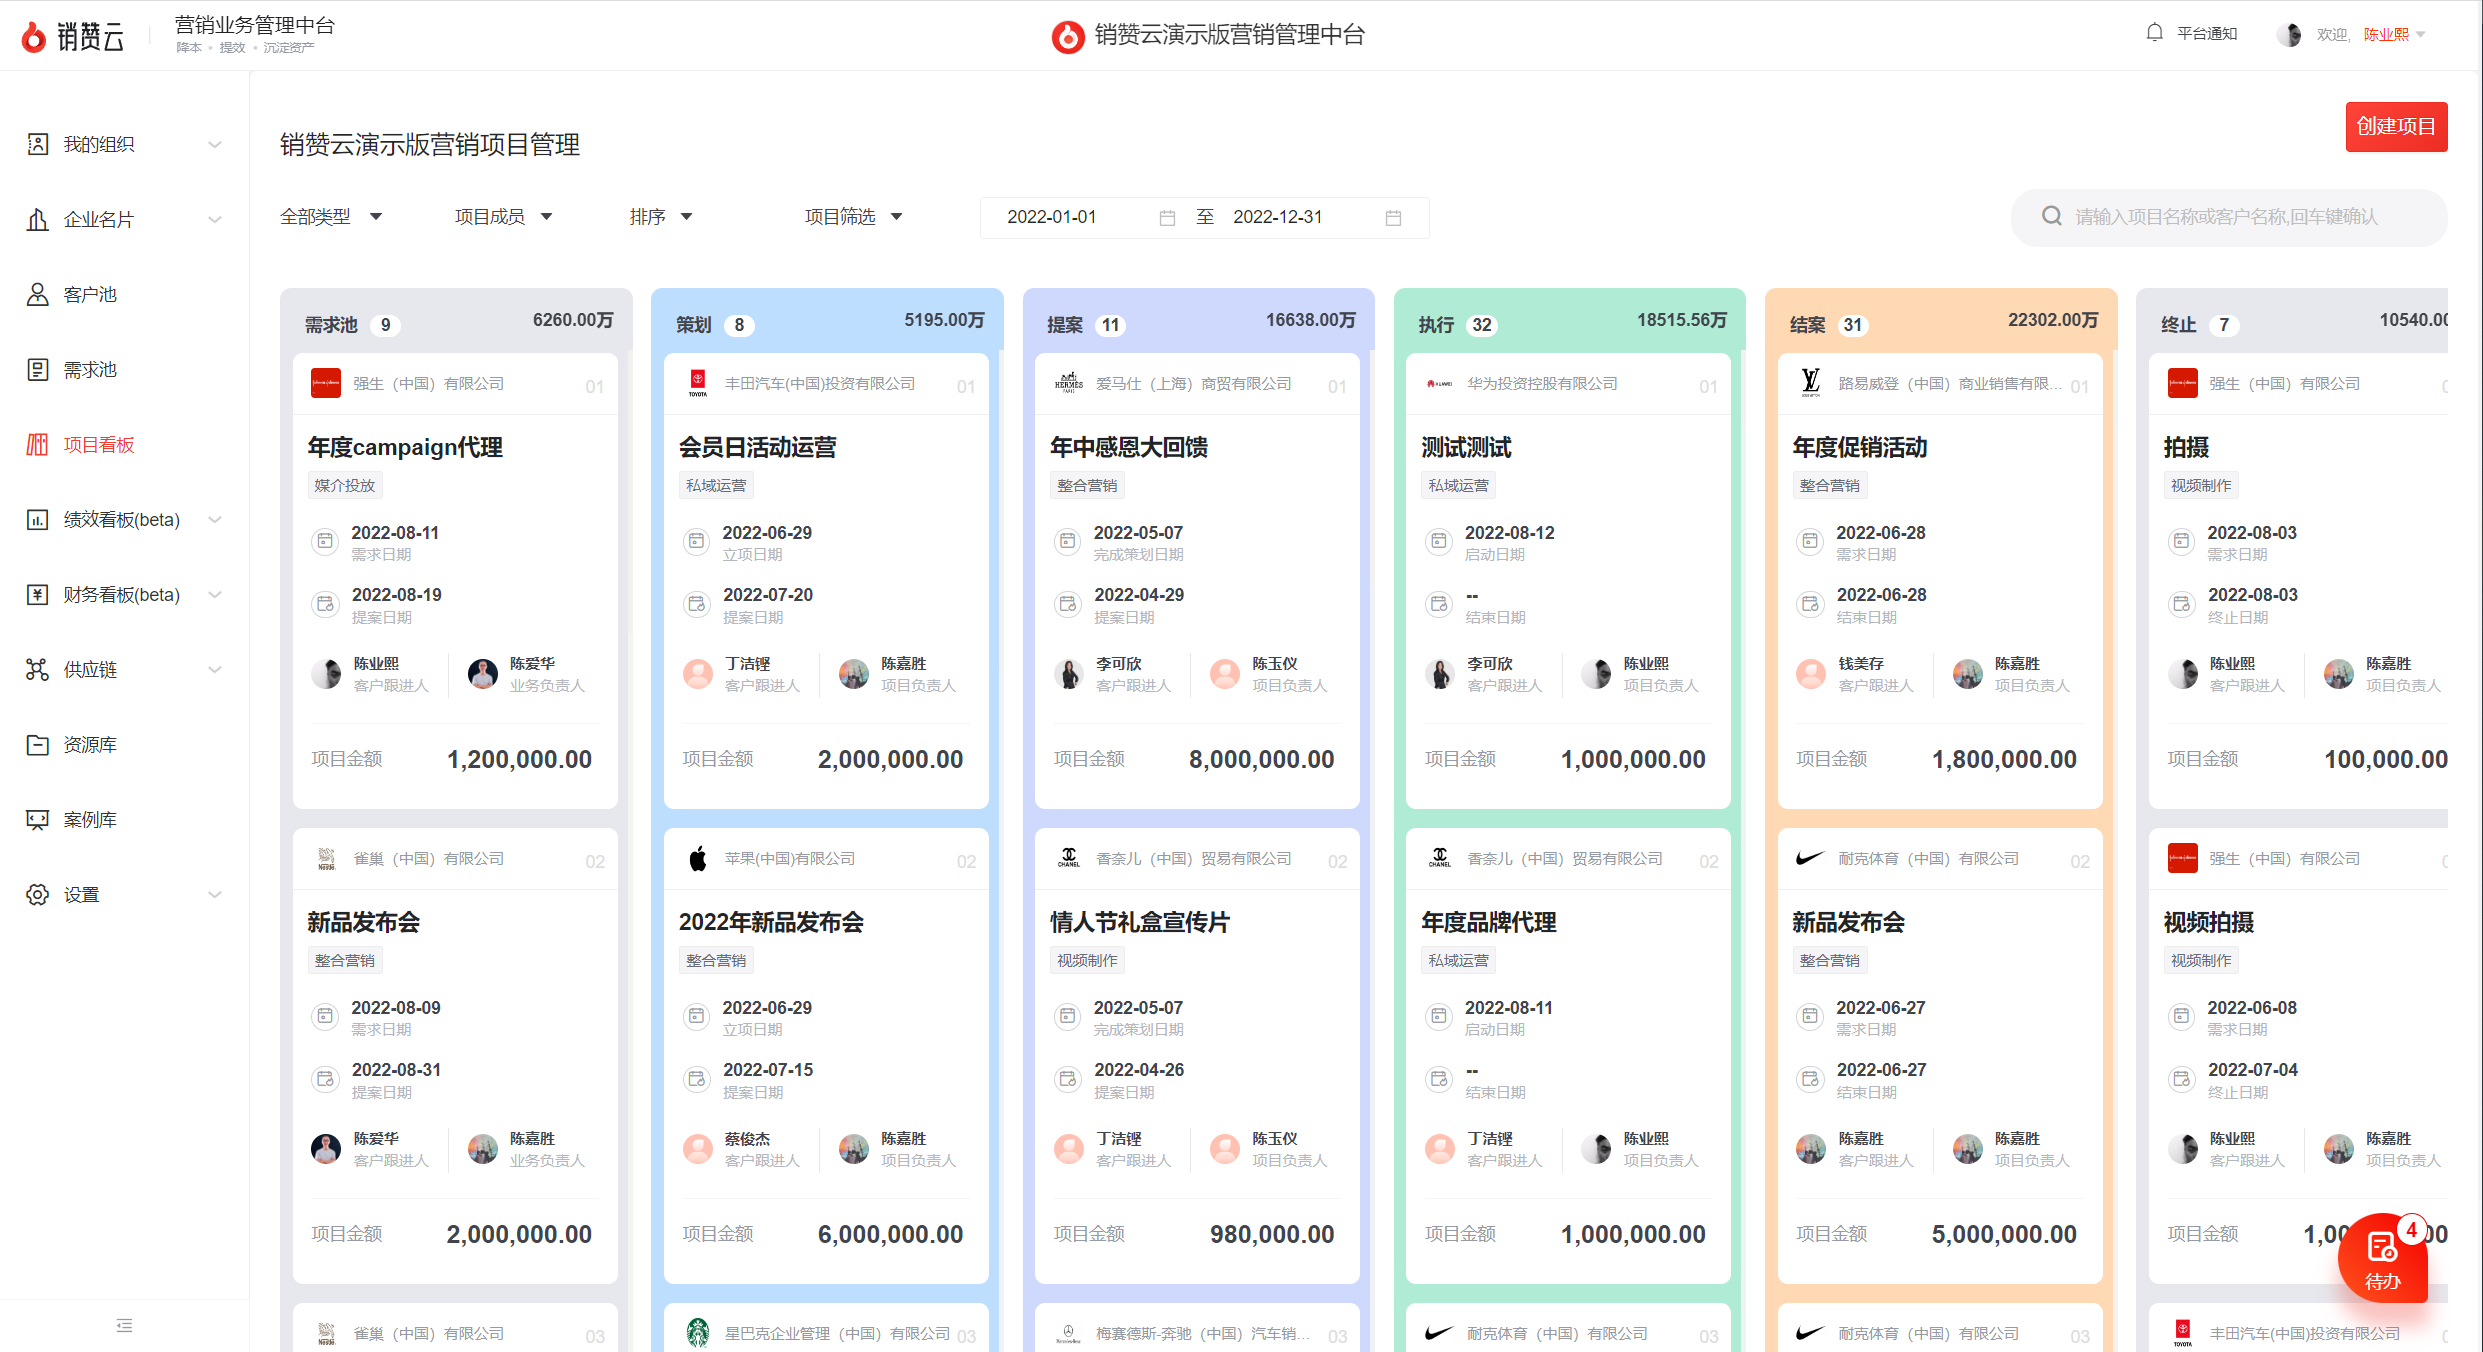Click the 我的组织 sidebar icon
This screenshot has height=1352, width=2483.
[37, 144]
